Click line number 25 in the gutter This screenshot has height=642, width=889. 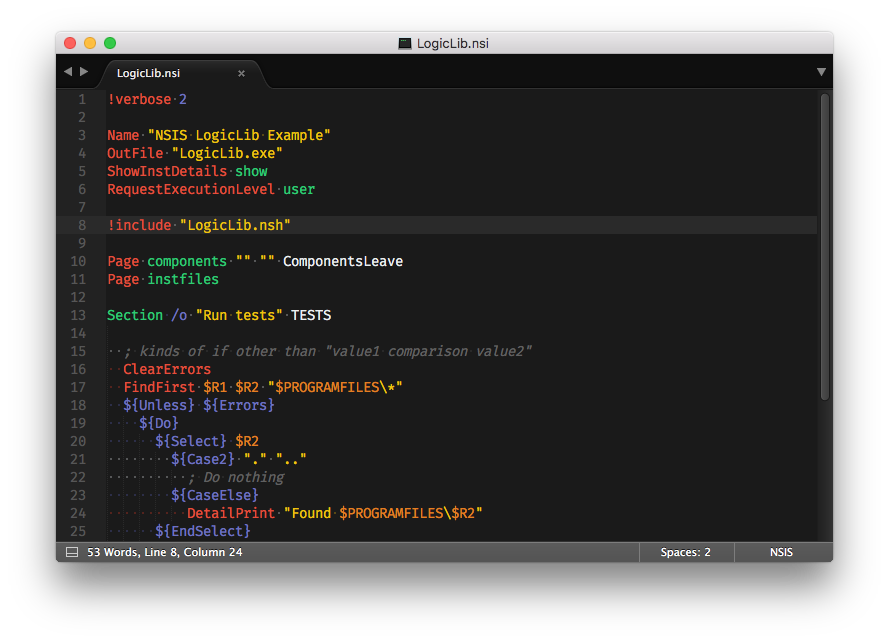pos(78,531)
